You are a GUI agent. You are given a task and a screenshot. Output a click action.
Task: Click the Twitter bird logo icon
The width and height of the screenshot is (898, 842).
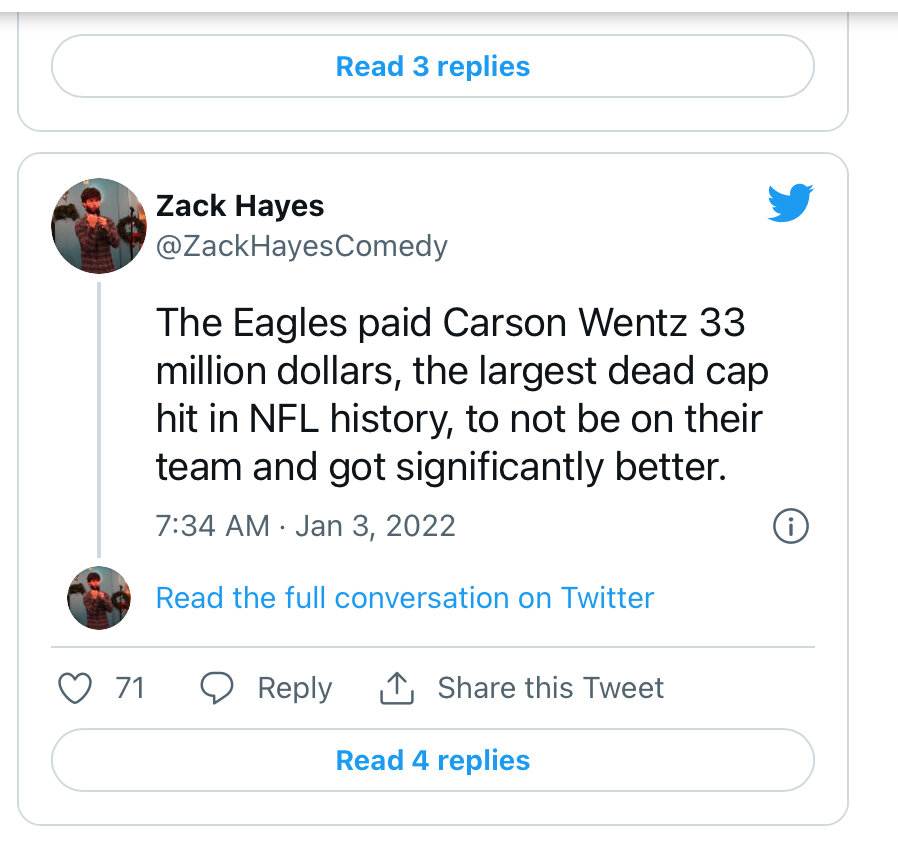[x=789, y=203]
